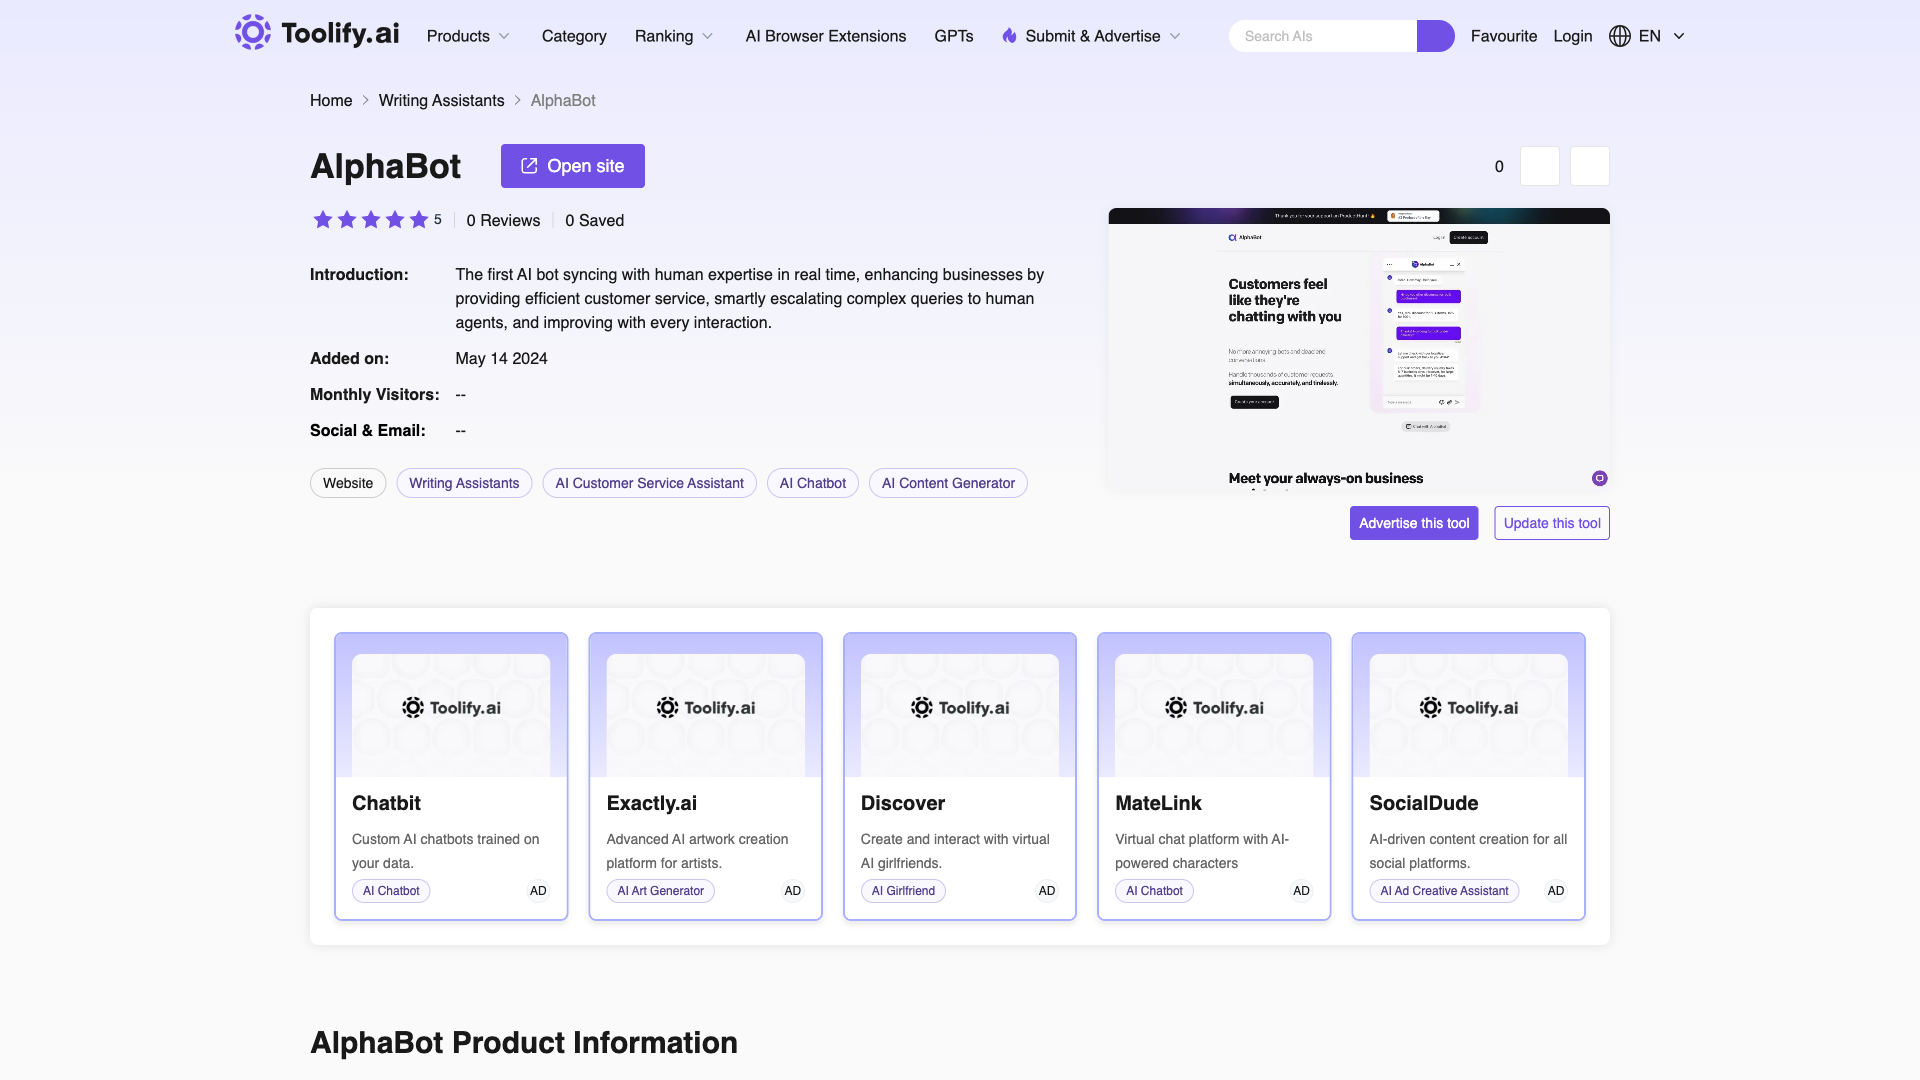Open the Submit & Advertise dropdown
This screenshot has height=1080, width=1920.
click(x=1091, y=36)
